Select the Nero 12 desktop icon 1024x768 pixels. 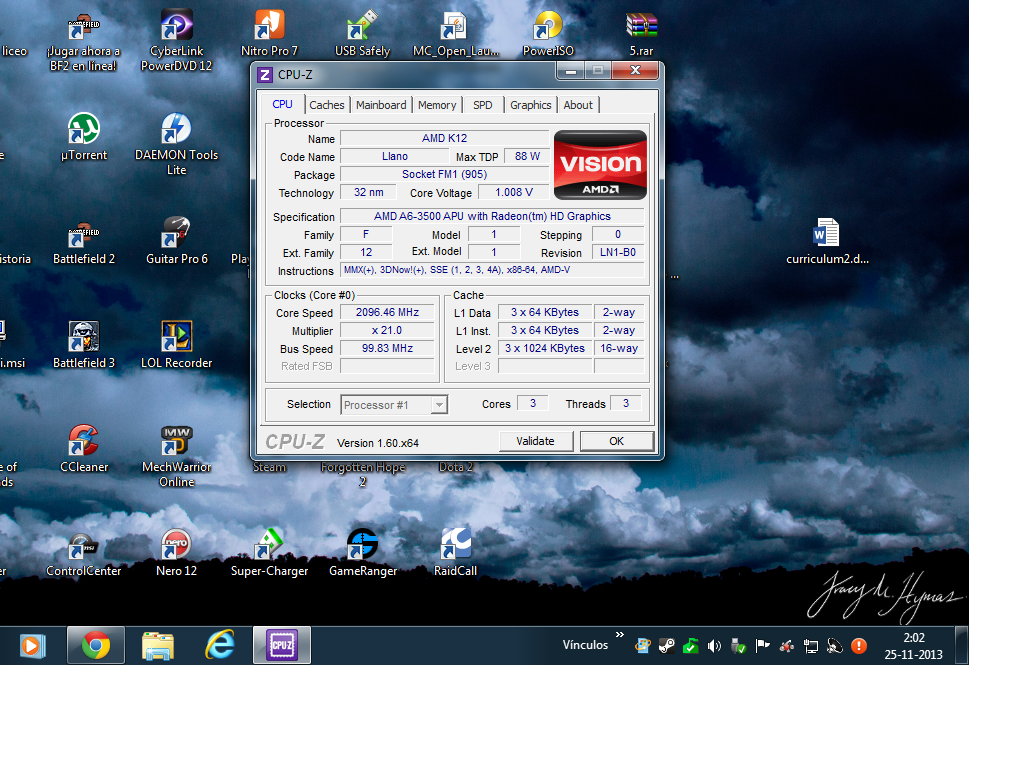(176, 553)
